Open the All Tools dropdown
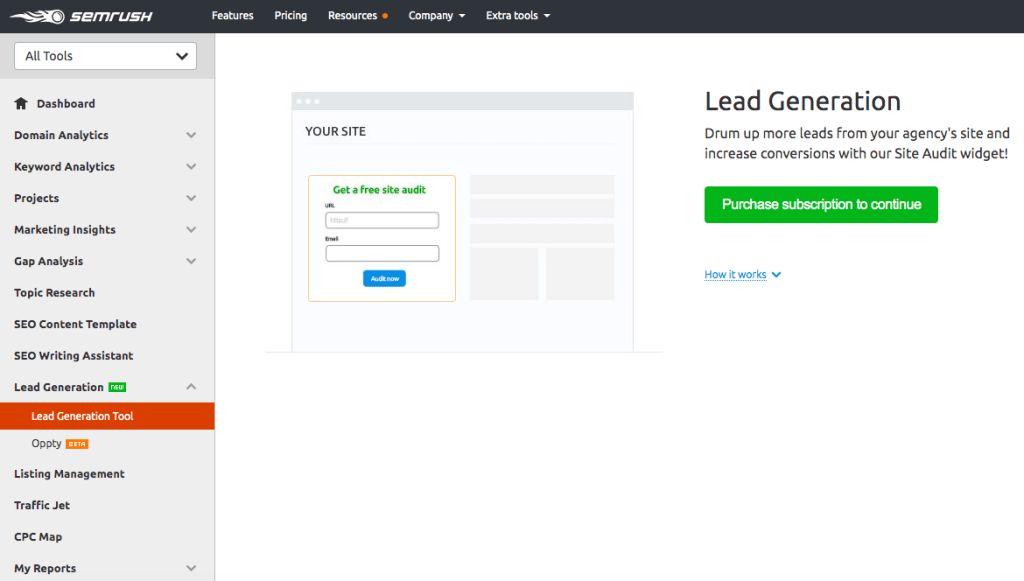Screen dimensions: 1024x581 point(104,56)
